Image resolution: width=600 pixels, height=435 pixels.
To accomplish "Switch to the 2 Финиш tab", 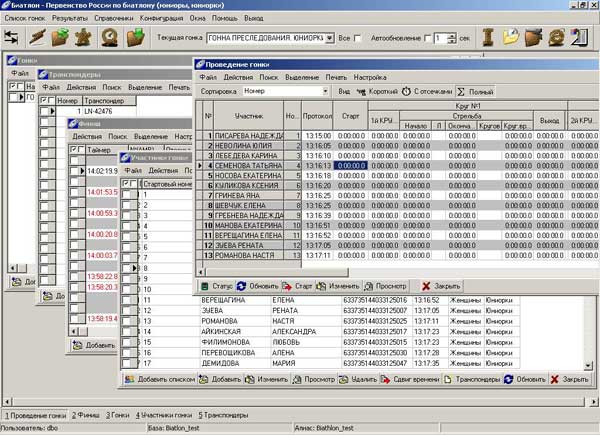I will pyautogui.click(x=86, y=415).
